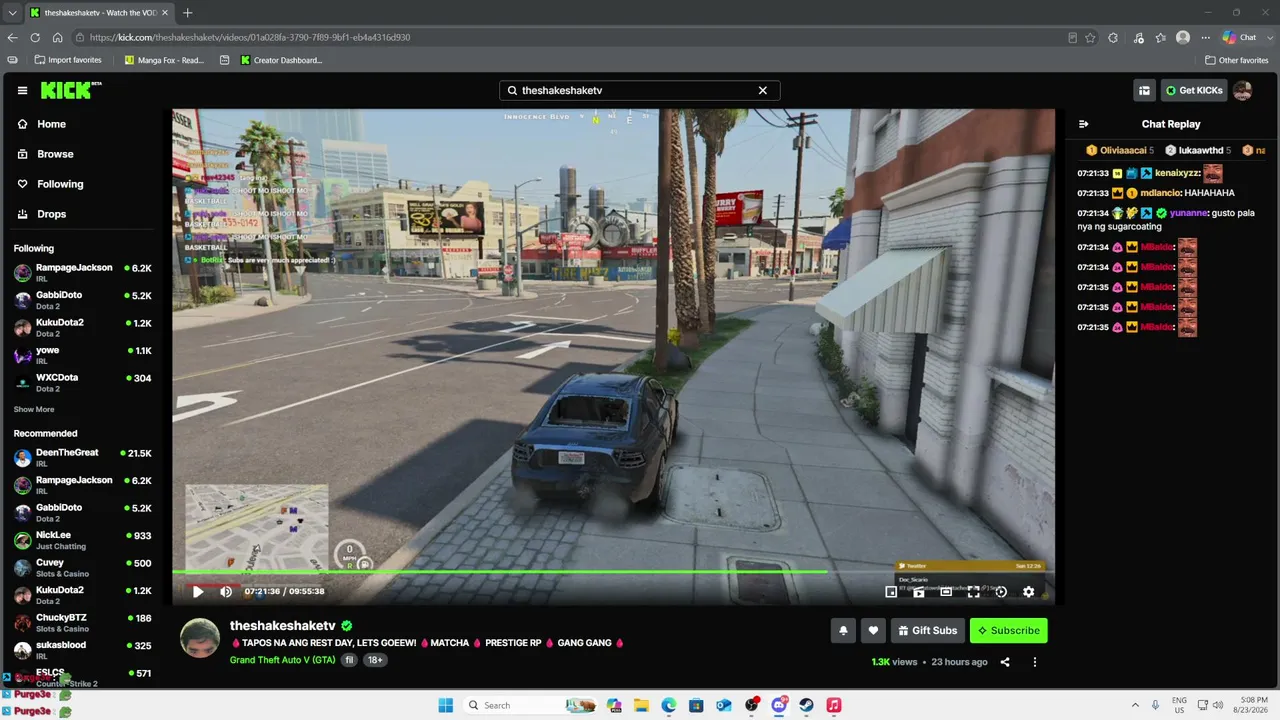Open File Explorer from the taskbar
Screen dimensions: 1280x720
[641, 705]
